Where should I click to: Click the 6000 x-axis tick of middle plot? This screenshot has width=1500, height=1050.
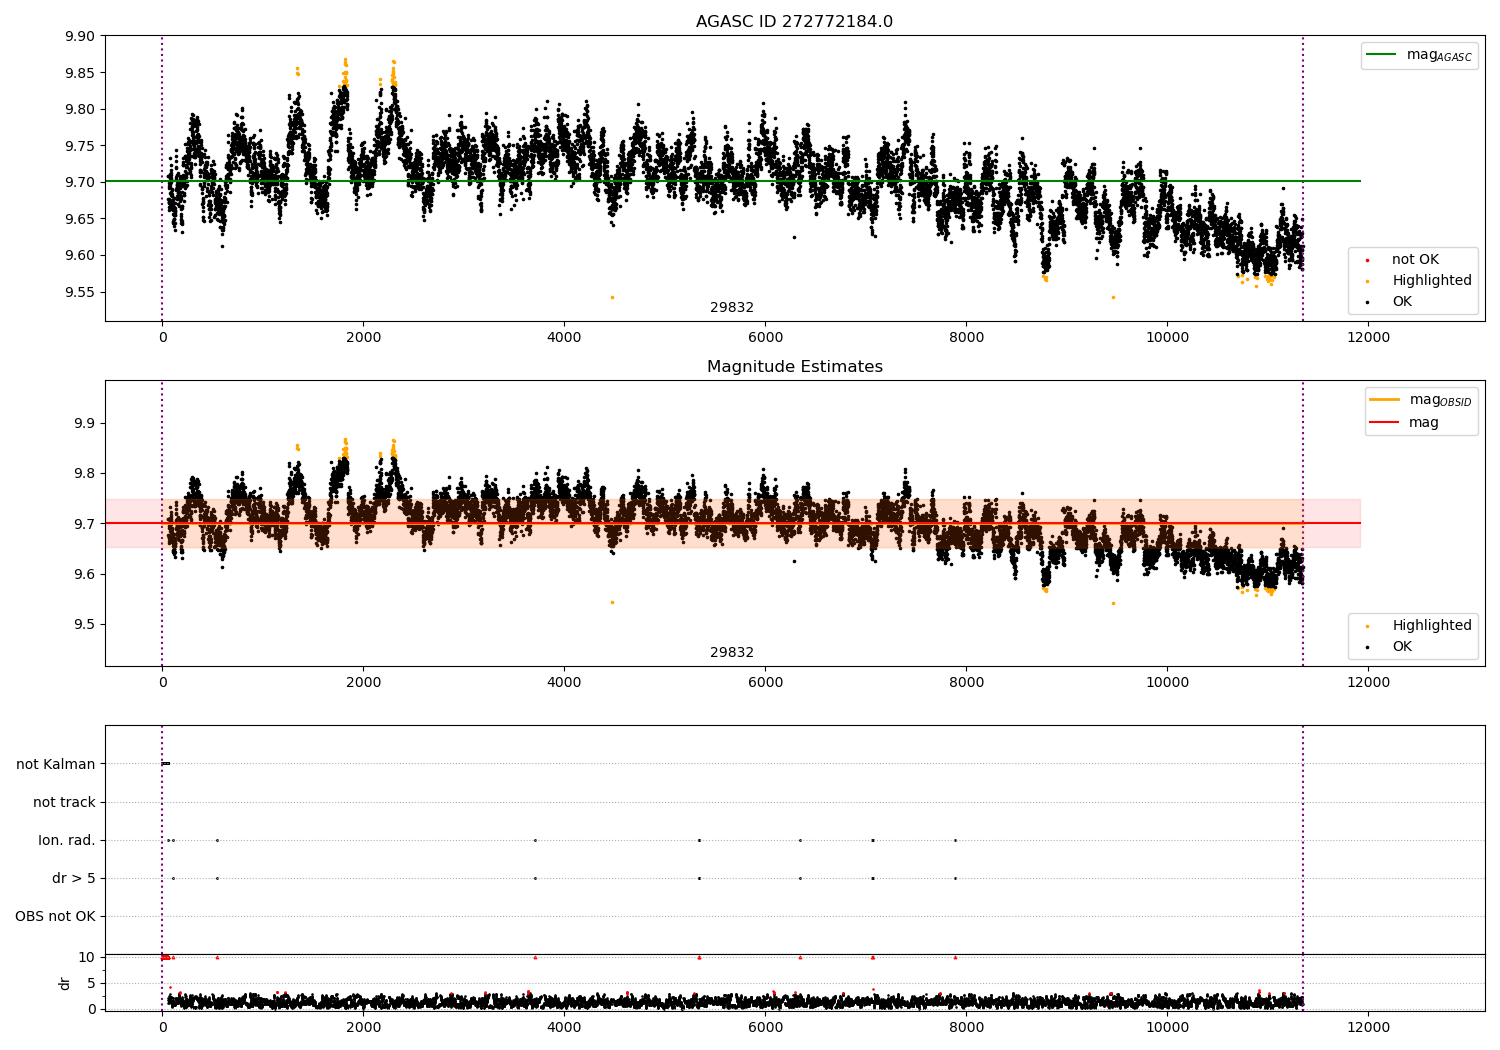tap(765, 683)
